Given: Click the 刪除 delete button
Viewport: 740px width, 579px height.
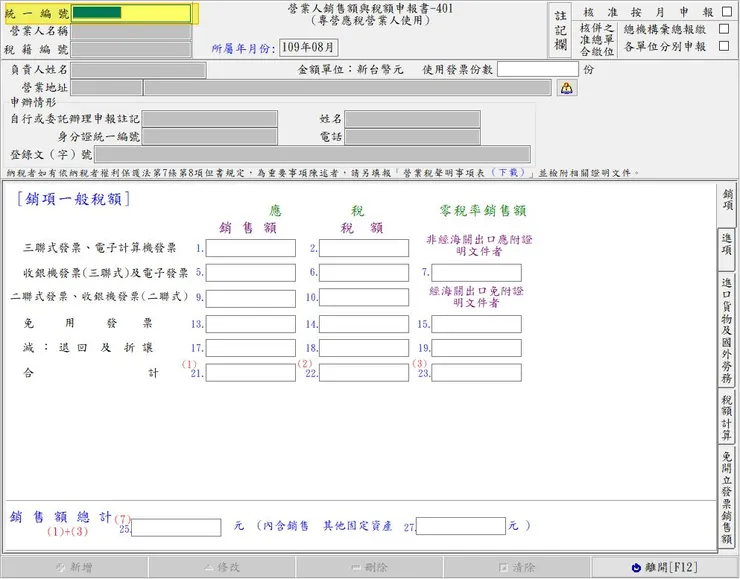Looking at the screenshot, I should click(370, 567).
